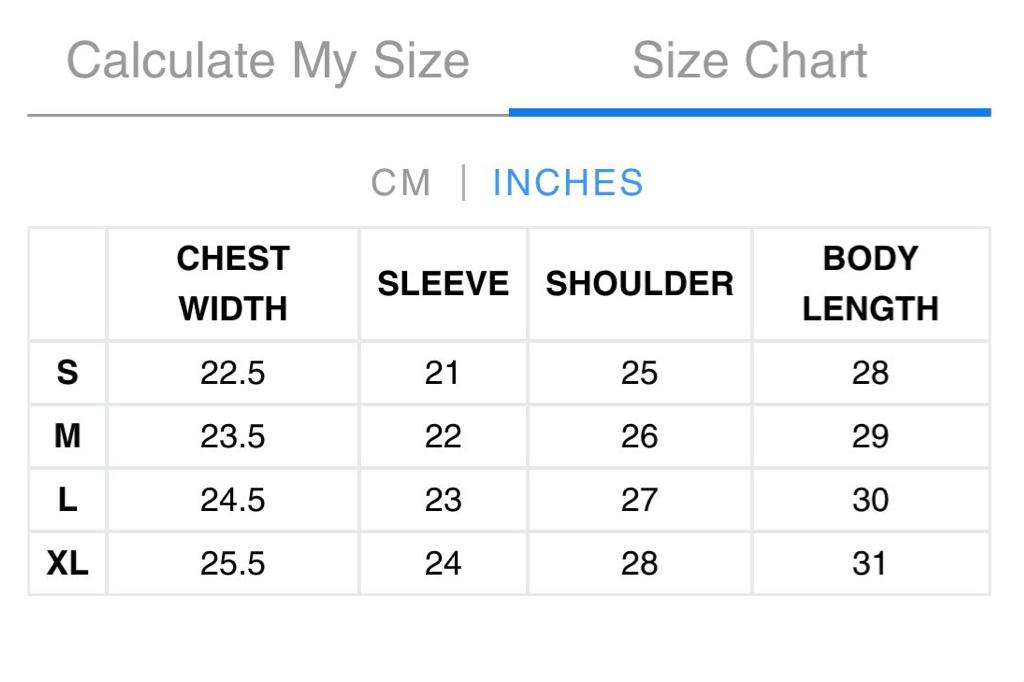Select the sleeve value 22 for size M

(x=442, y=436)
